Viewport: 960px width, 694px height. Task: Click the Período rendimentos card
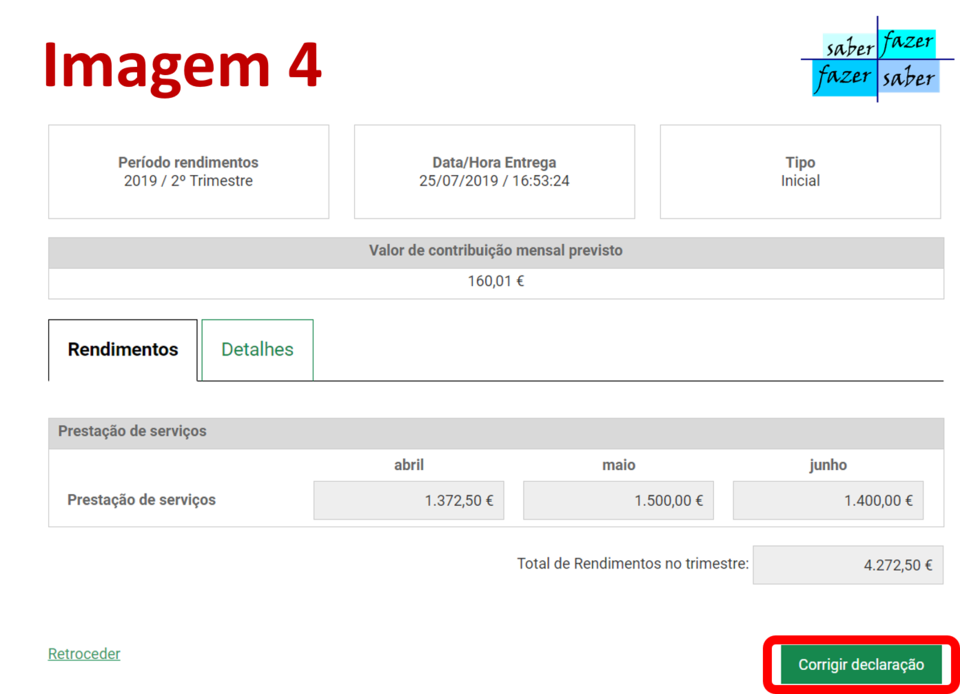(x=188, y=171)
